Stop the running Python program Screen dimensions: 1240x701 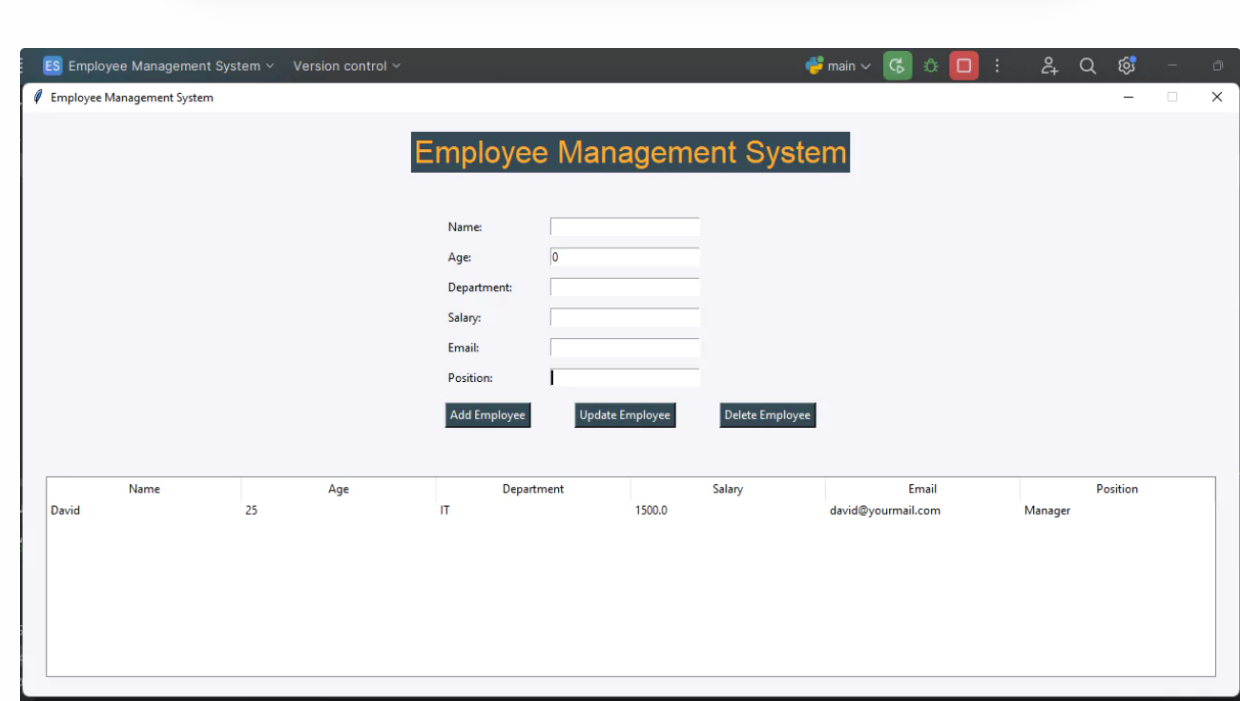(x=963, y=65)
